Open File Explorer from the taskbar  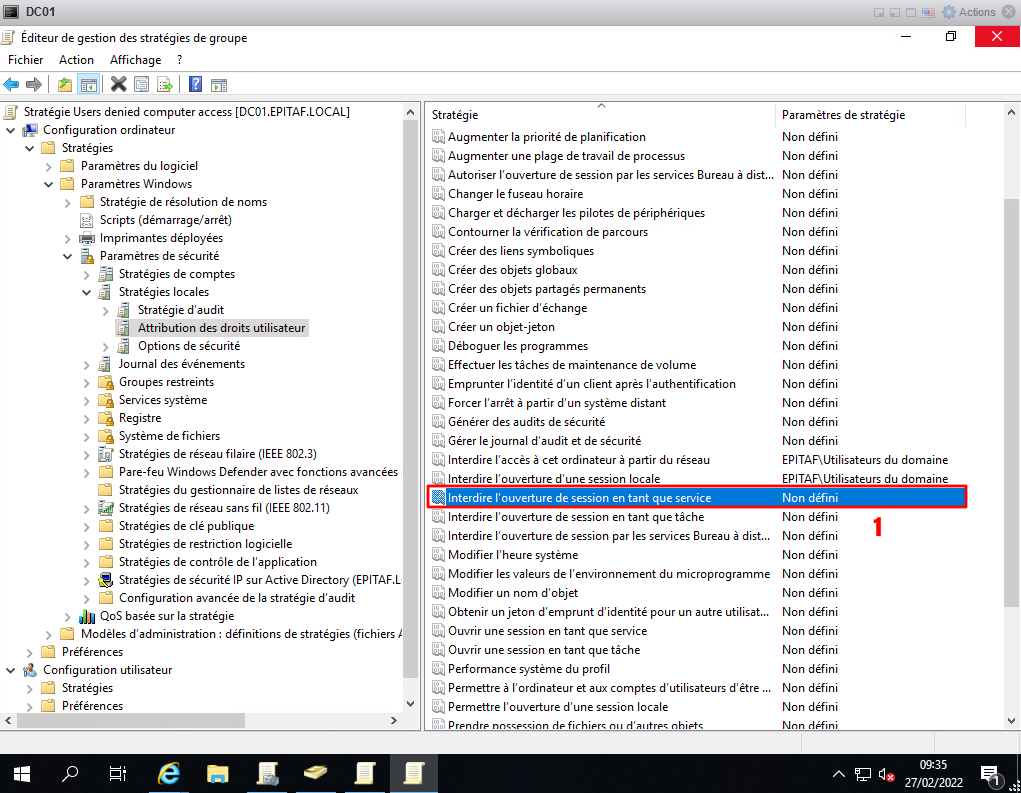tap(217, 773)
